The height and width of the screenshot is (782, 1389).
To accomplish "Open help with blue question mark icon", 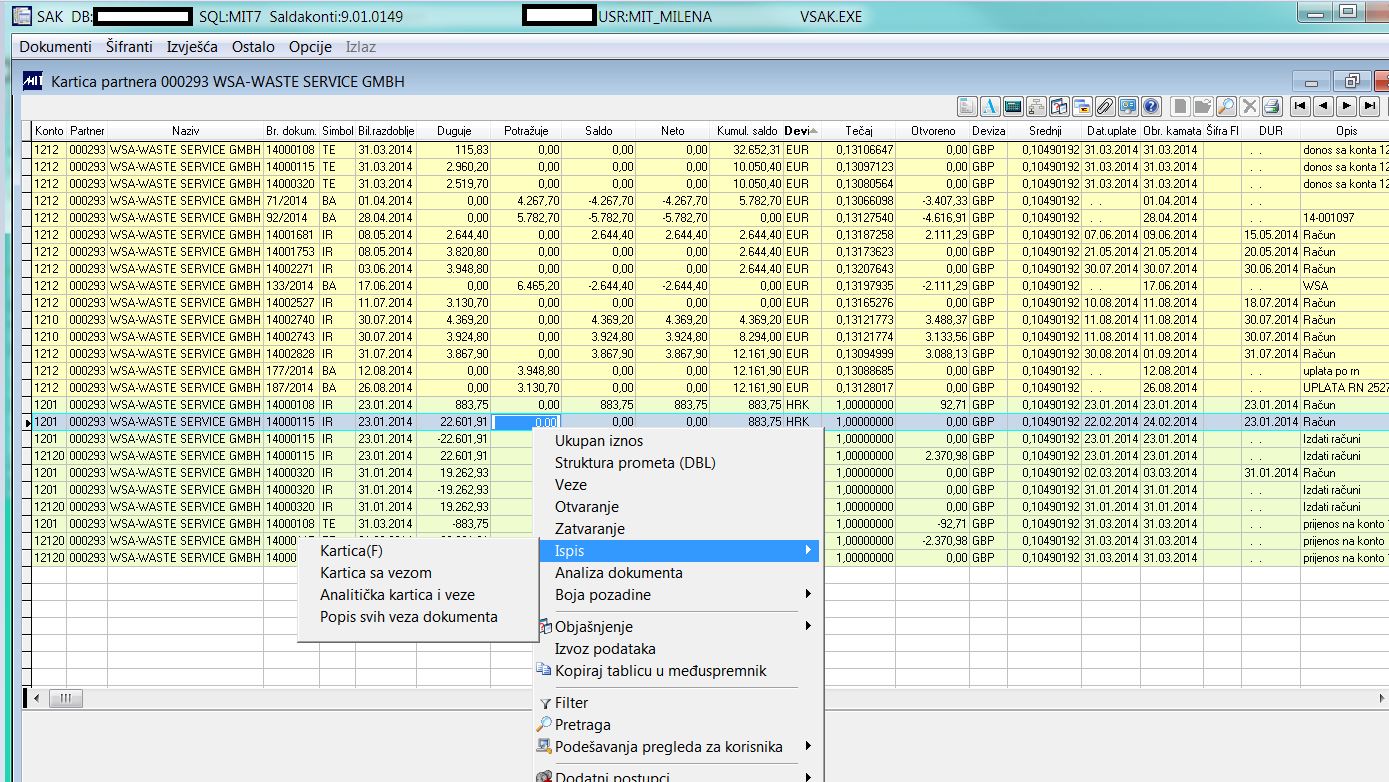I will point(1151,106).
